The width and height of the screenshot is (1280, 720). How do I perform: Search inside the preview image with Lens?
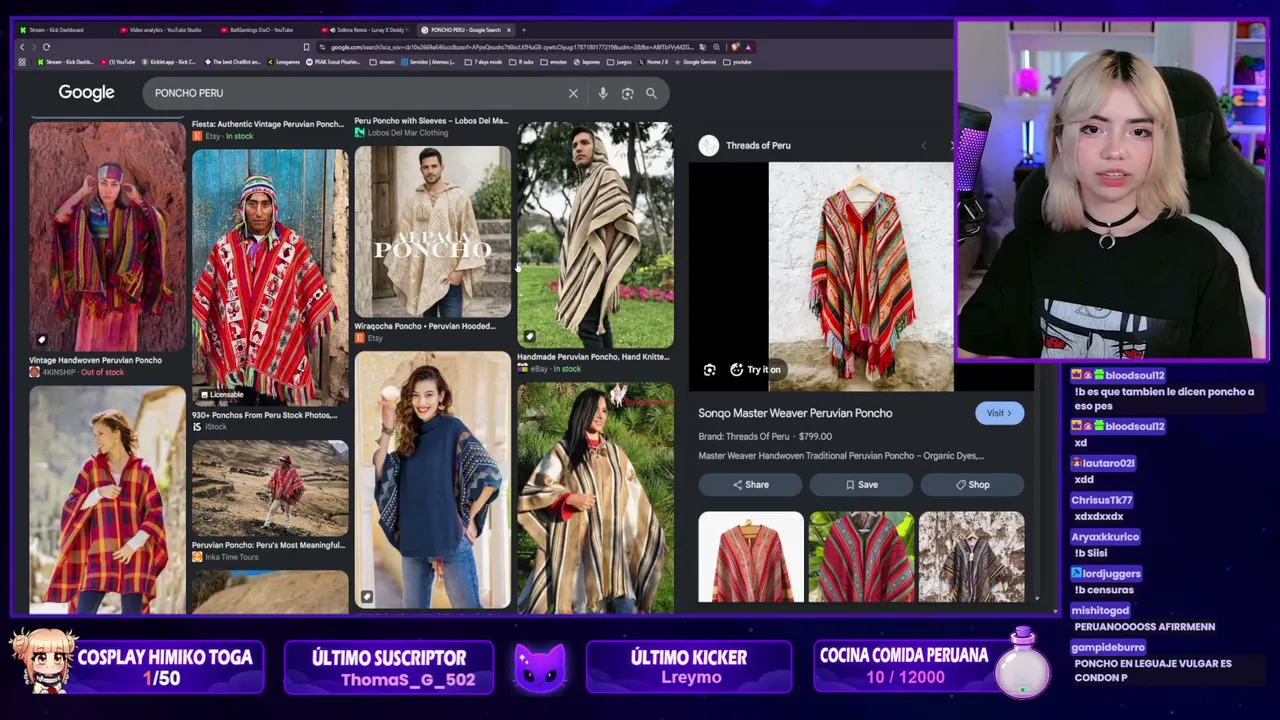tap(709, 370)
